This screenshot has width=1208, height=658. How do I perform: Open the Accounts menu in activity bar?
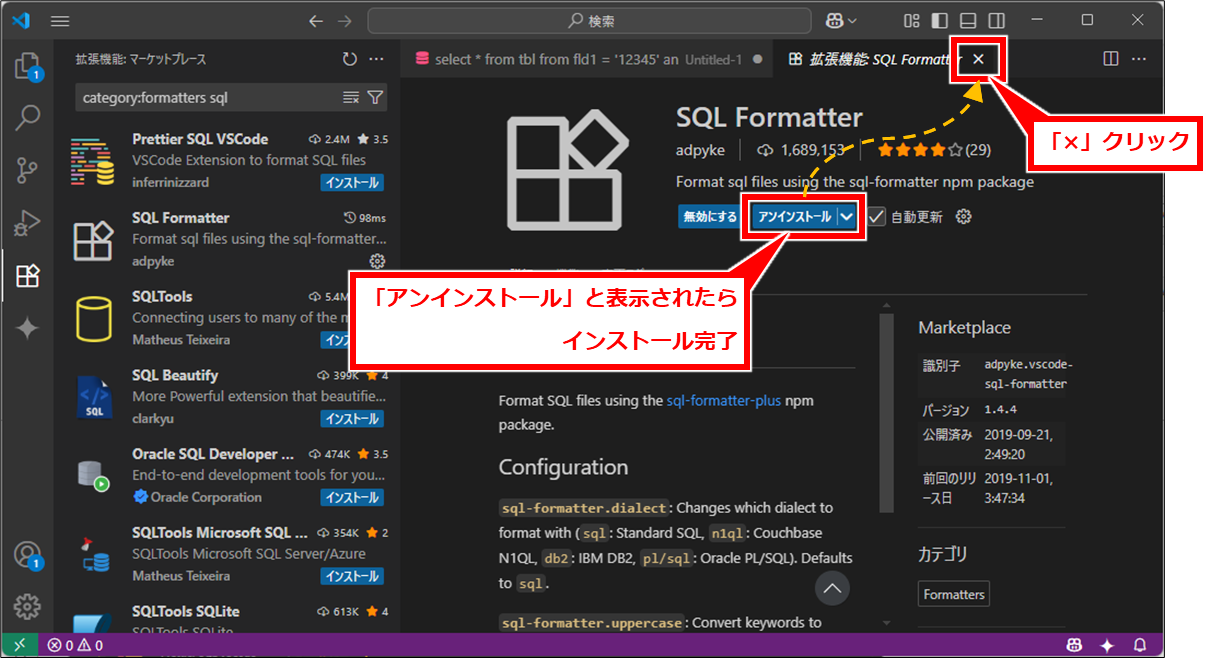(x=27, y=555)
